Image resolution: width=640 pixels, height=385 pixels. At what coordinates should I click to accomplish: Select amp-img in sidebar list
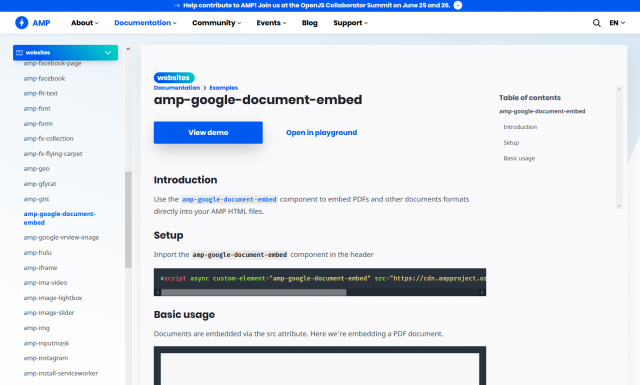click(36, 328)
